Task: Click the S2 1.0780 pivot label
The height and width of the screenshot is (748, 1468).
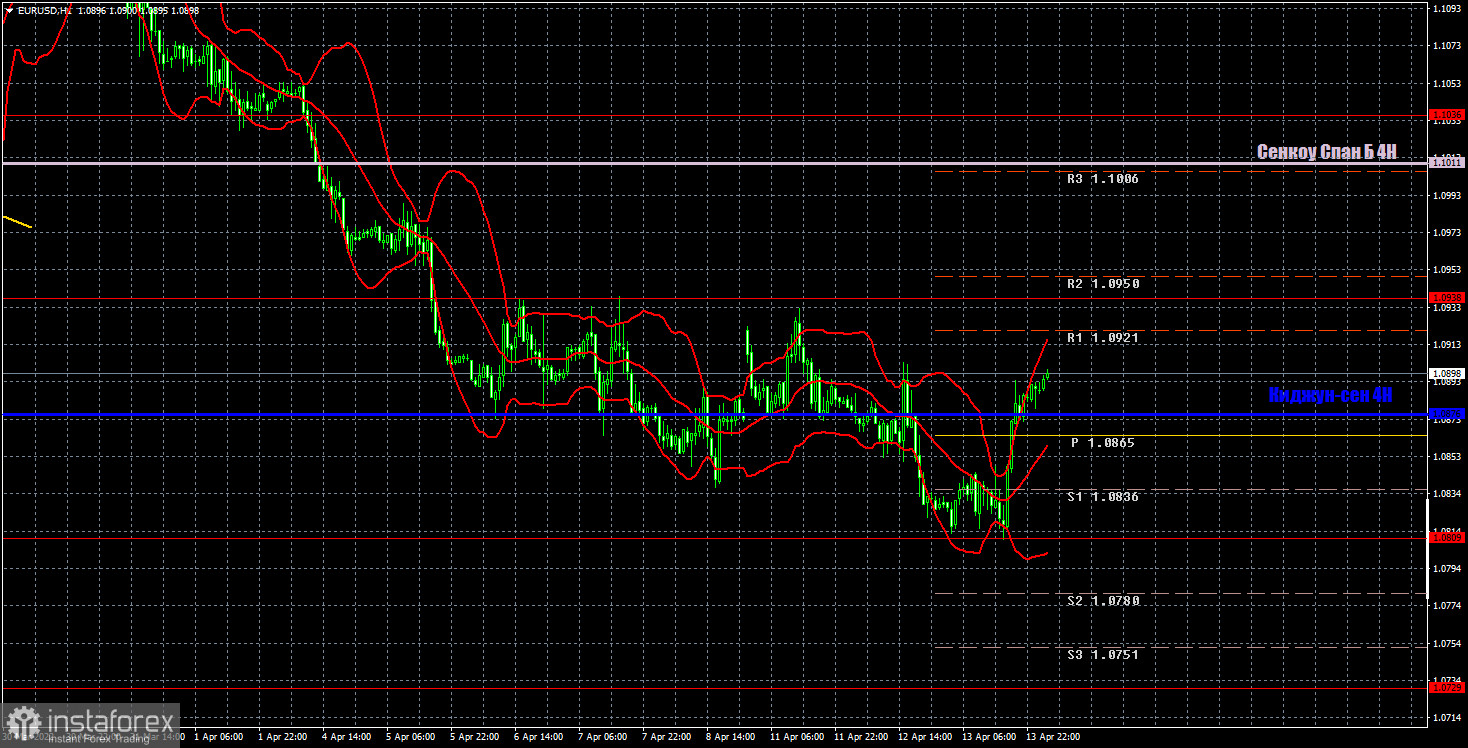Action: click(1102, 600)
